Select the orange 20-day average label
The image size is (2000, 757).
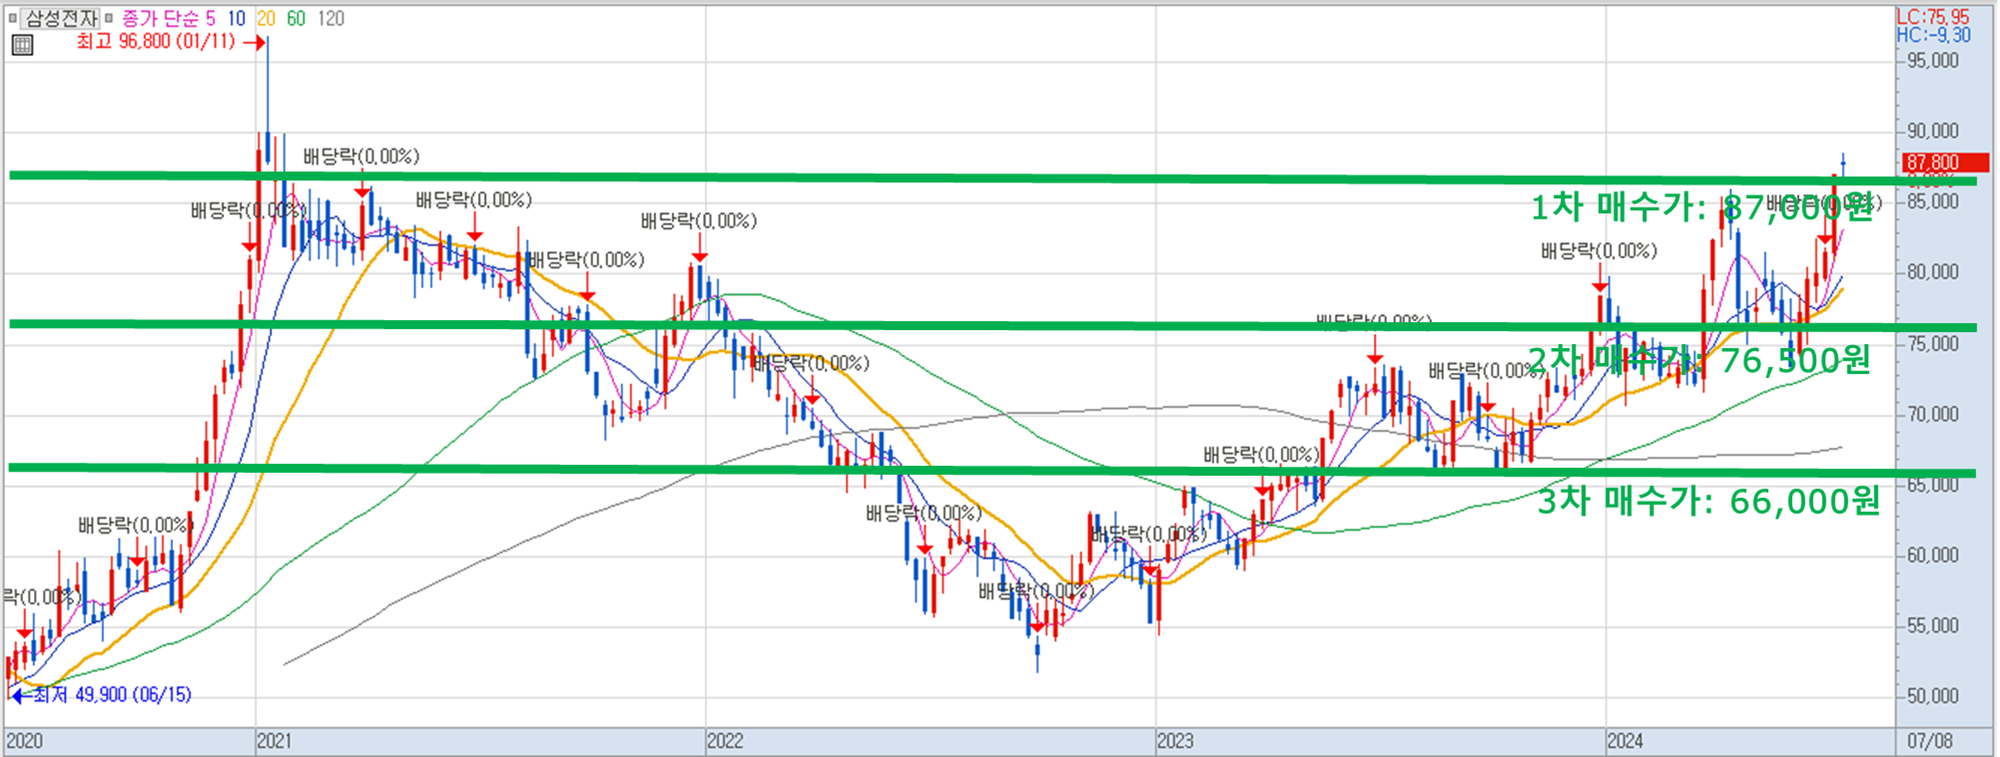click(x=266, y=18)
